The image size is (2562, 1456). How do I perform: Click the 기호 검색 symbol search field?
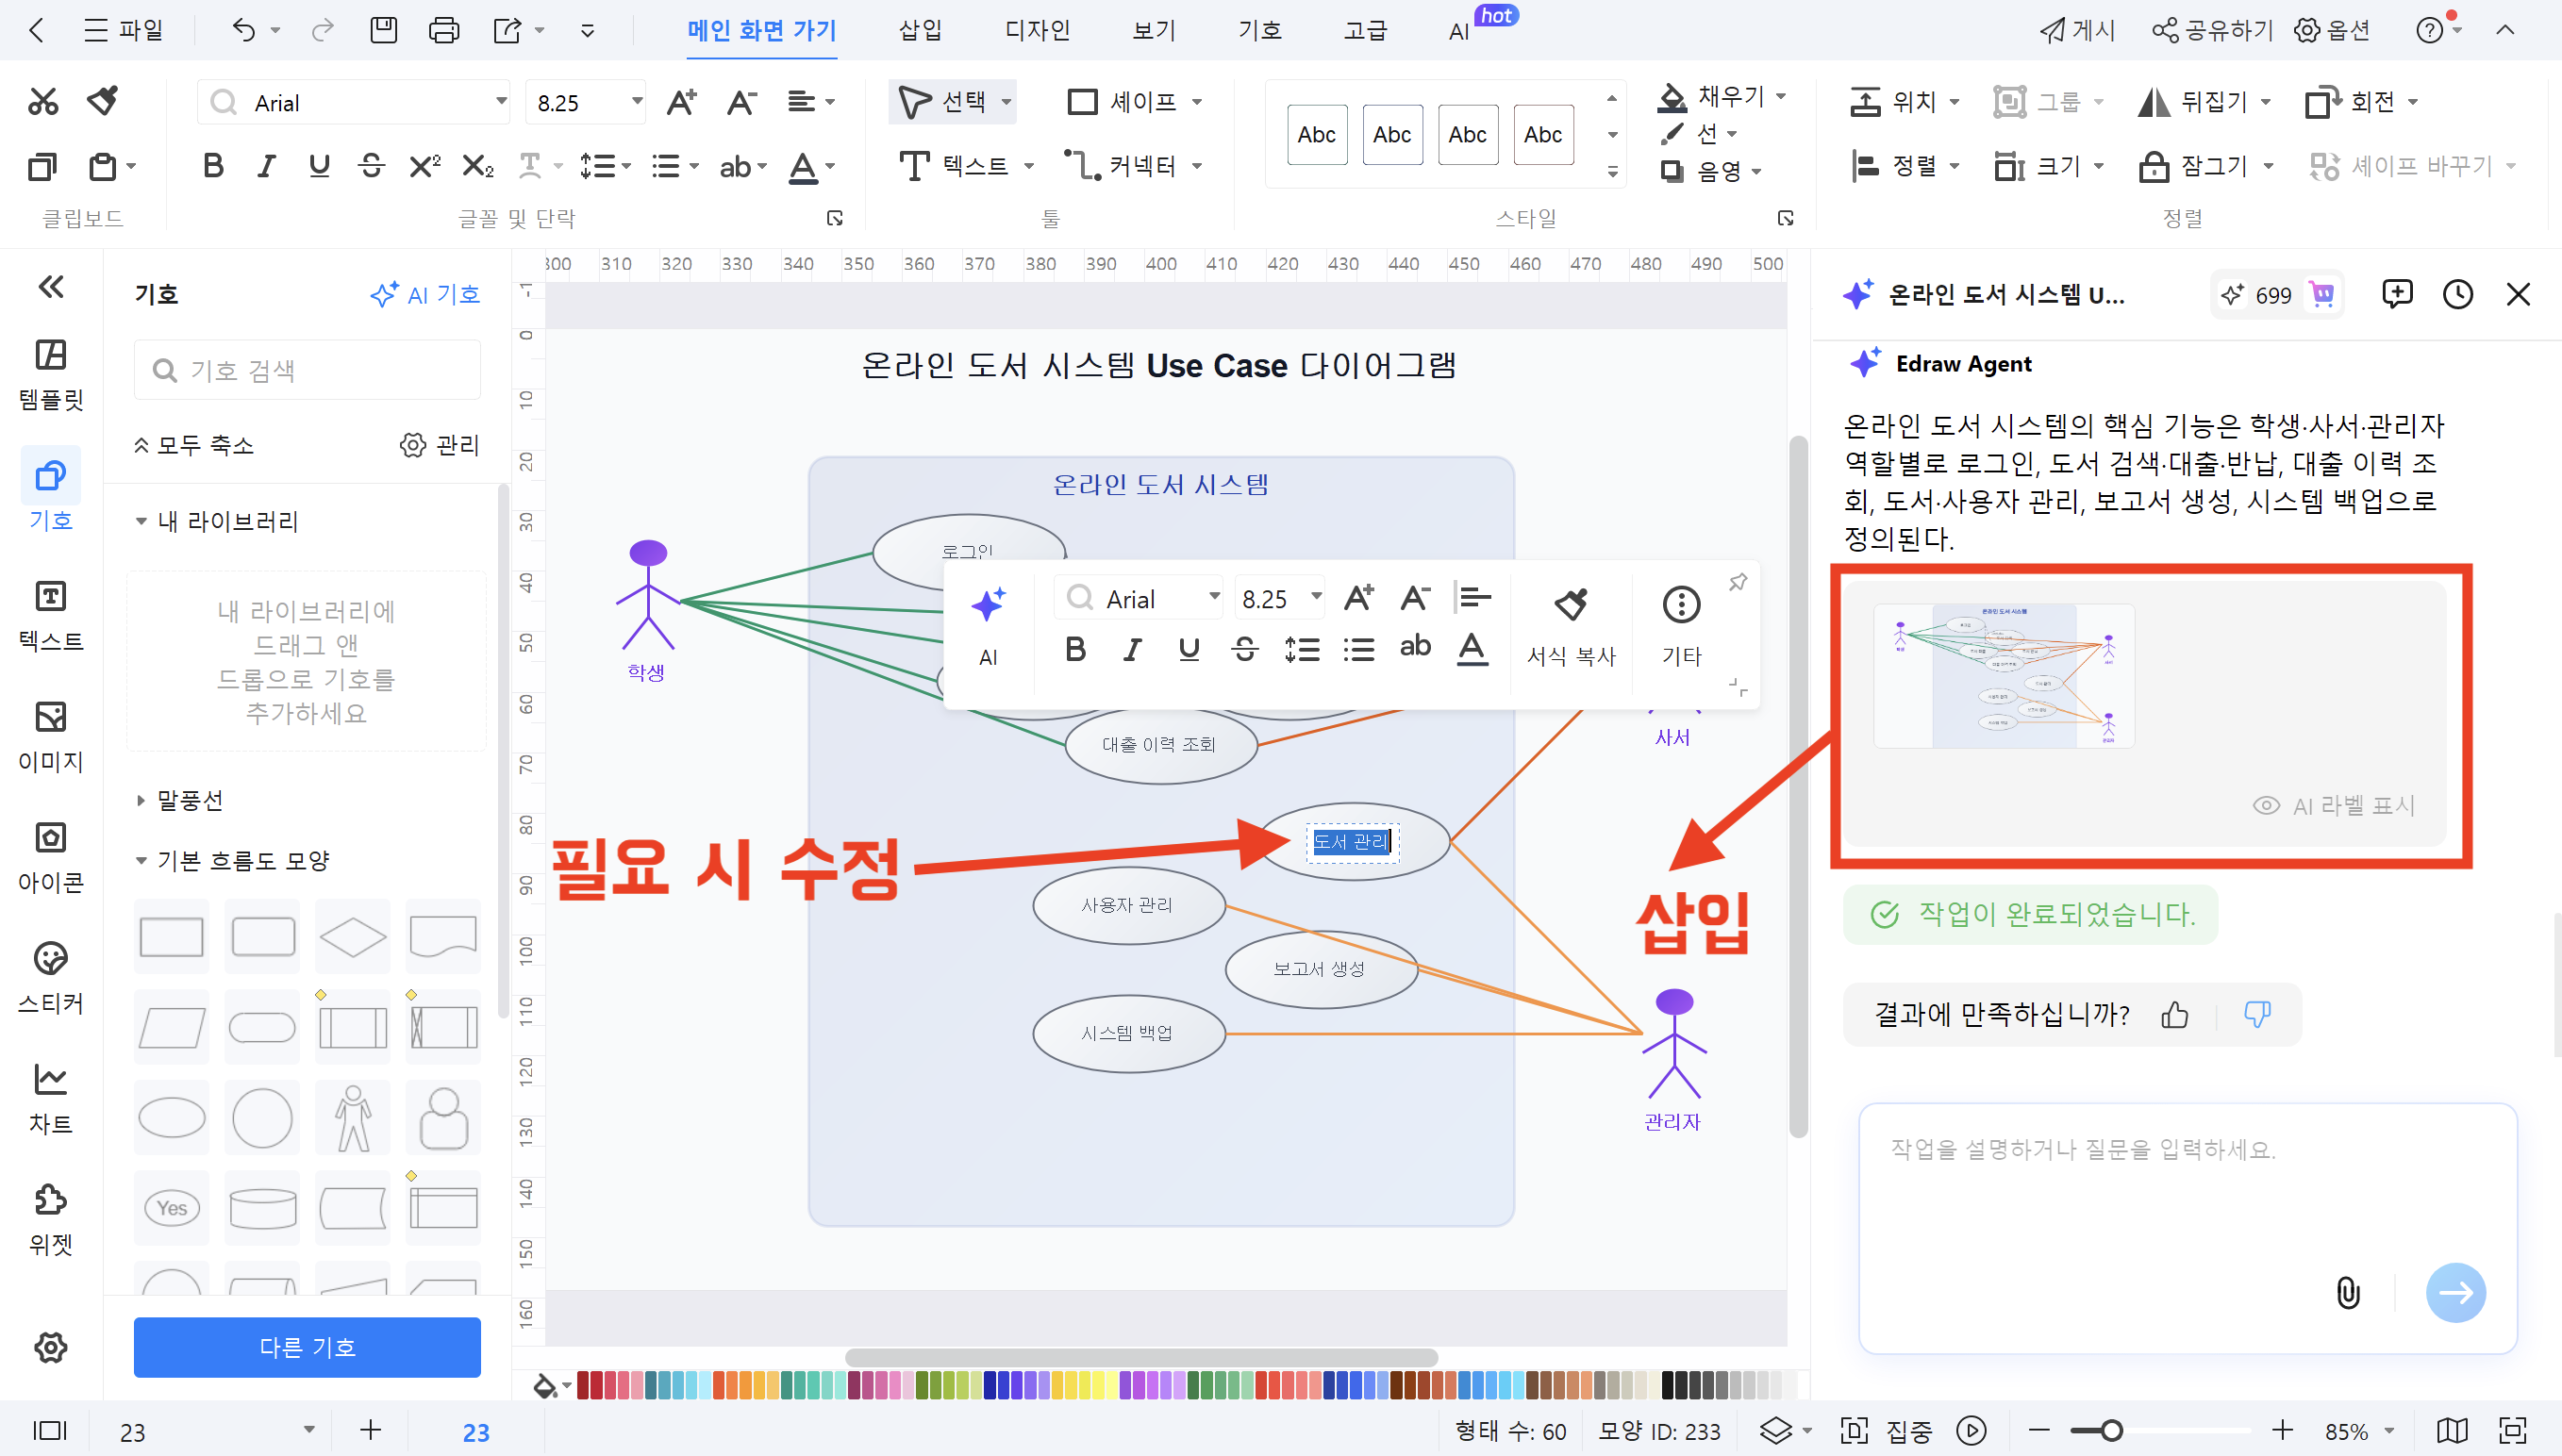point(306,369)
